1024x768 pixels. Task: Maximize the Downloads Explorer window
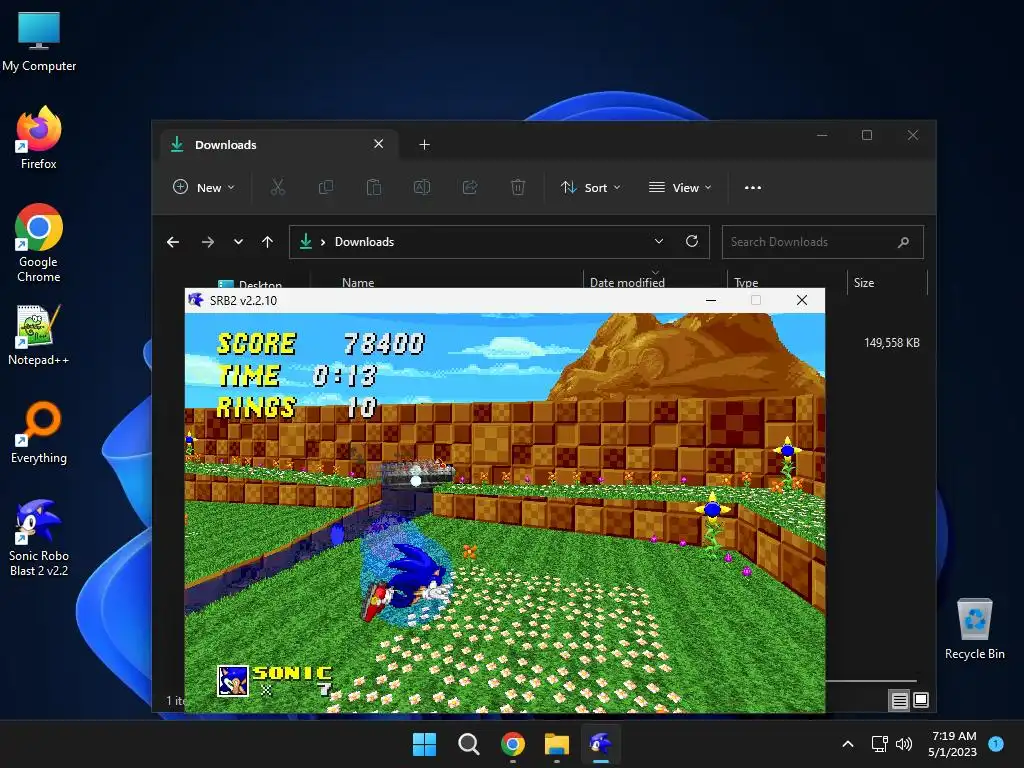[x=867, y=135]
